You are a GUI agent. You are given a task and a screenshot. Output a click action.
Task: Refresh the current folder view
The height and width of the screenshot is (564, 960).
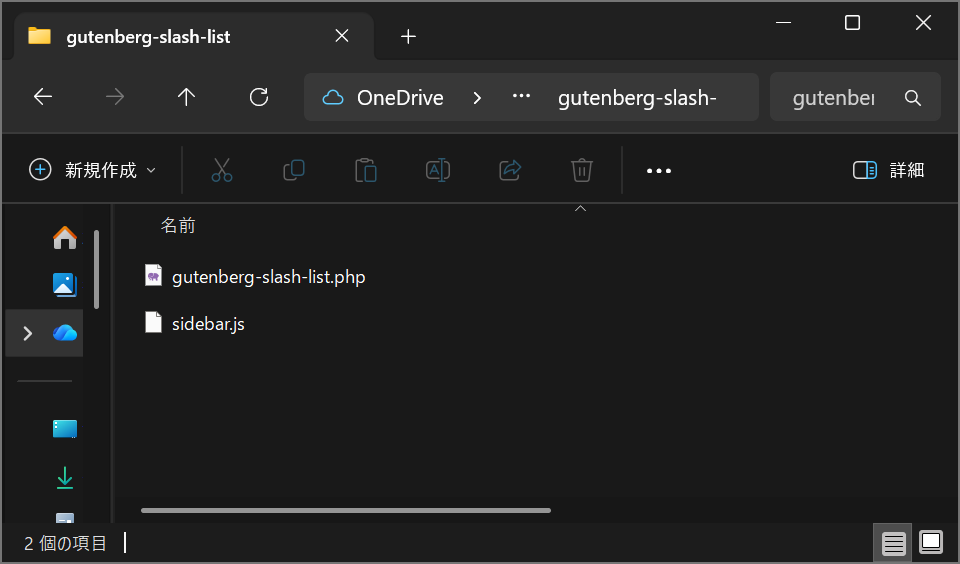(259, 97)
